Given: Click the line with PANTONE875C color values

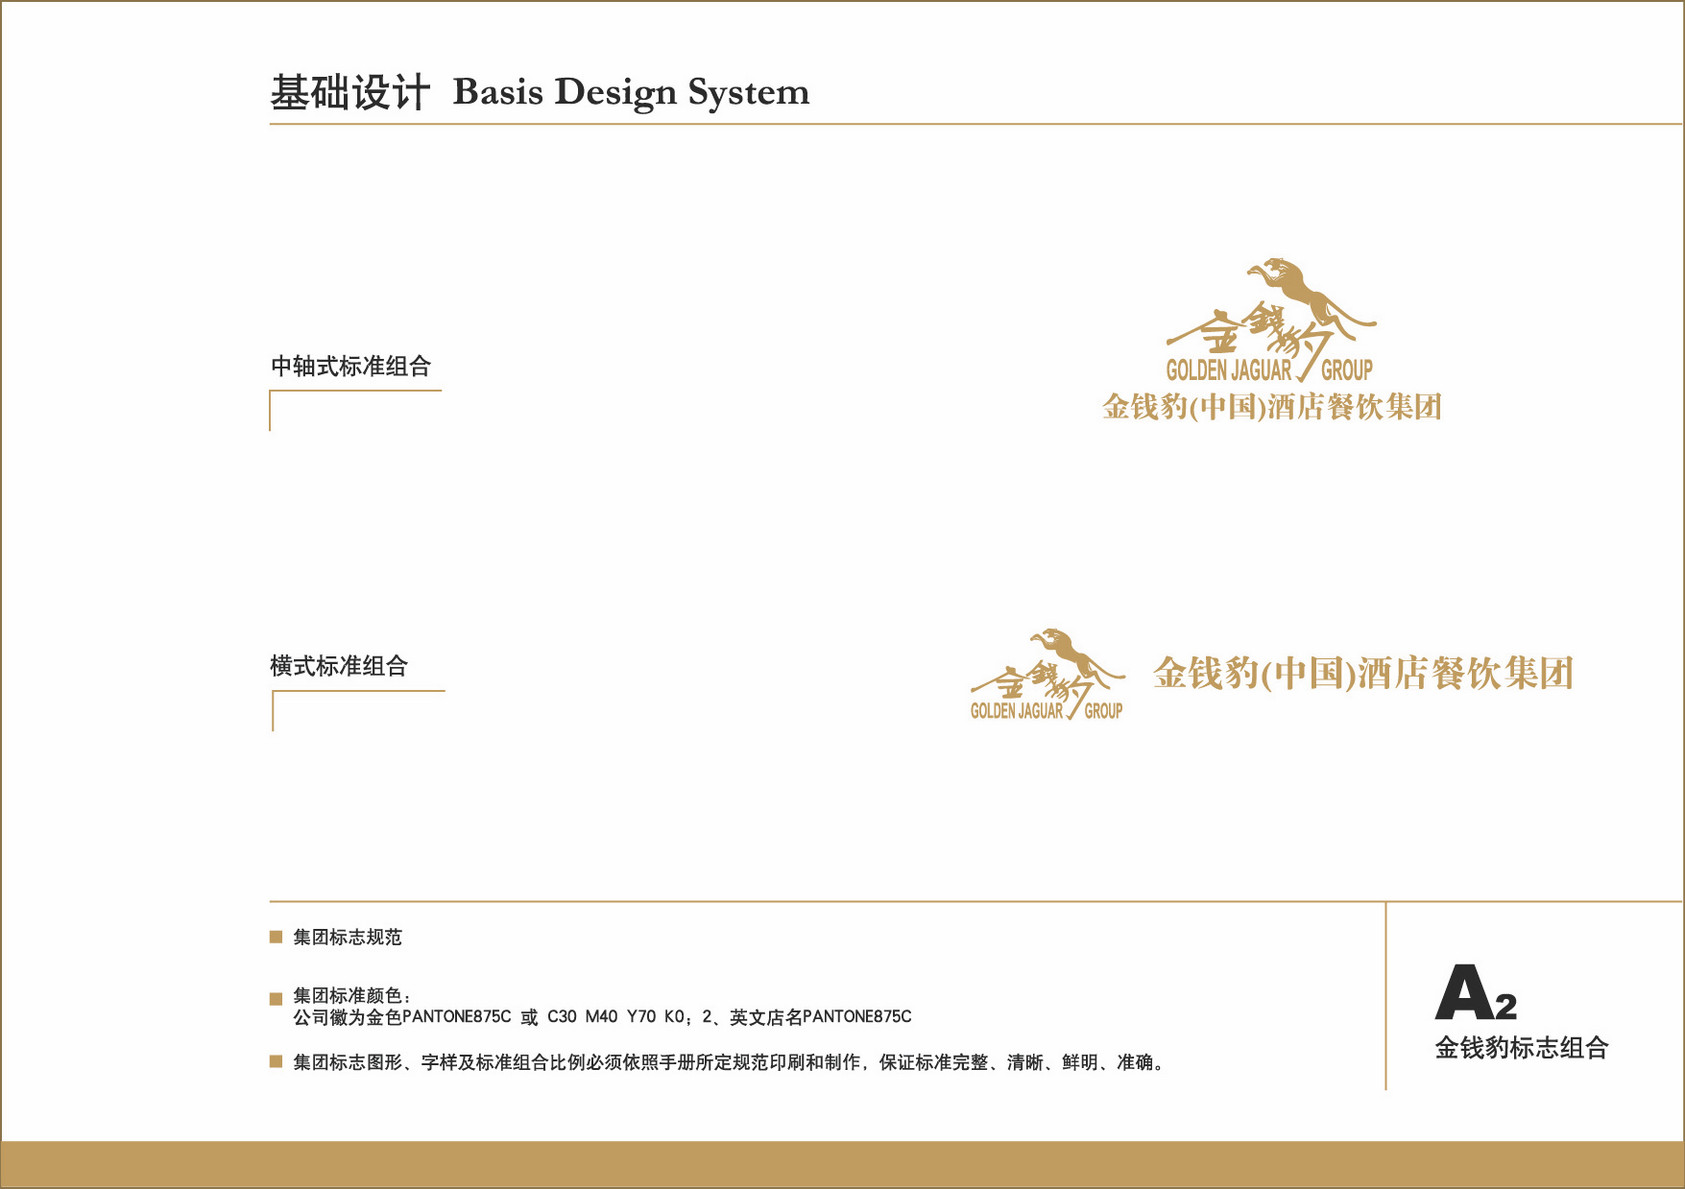Looking at the screenshot, I should coord(602,1017).
